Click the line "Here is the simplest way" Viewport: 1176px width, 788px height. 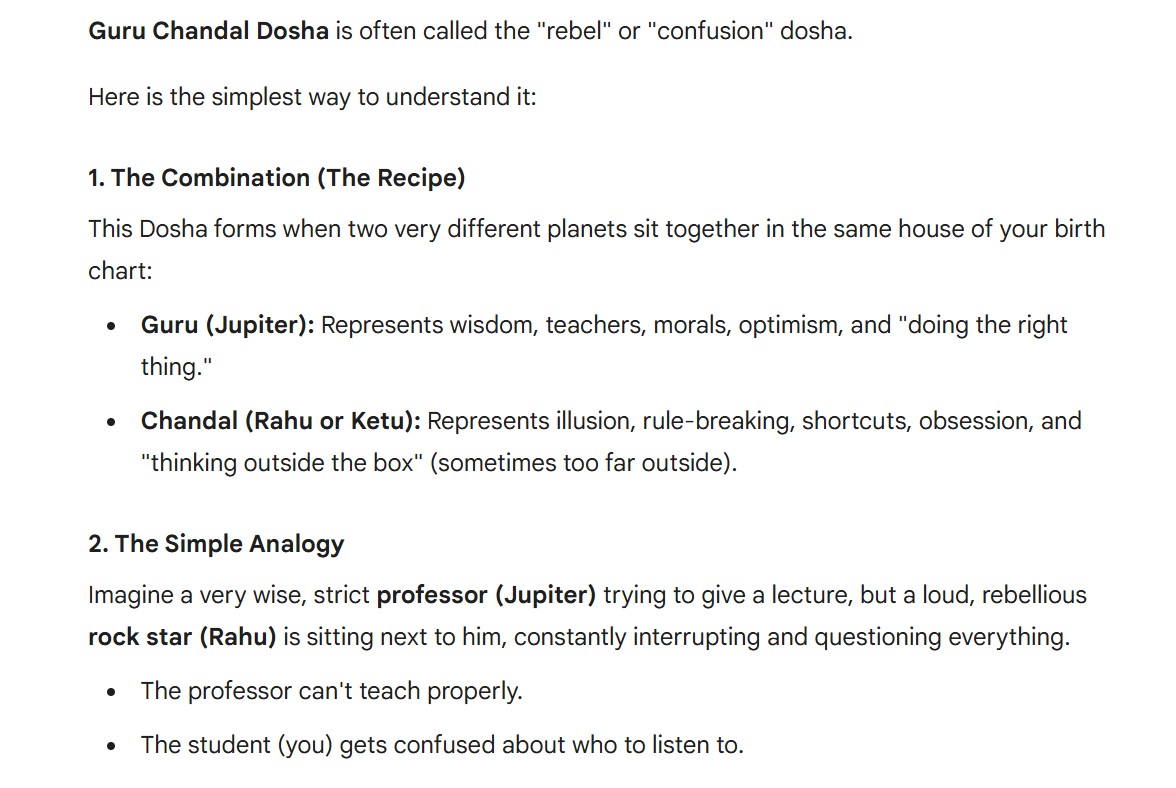tap(312, 98)
